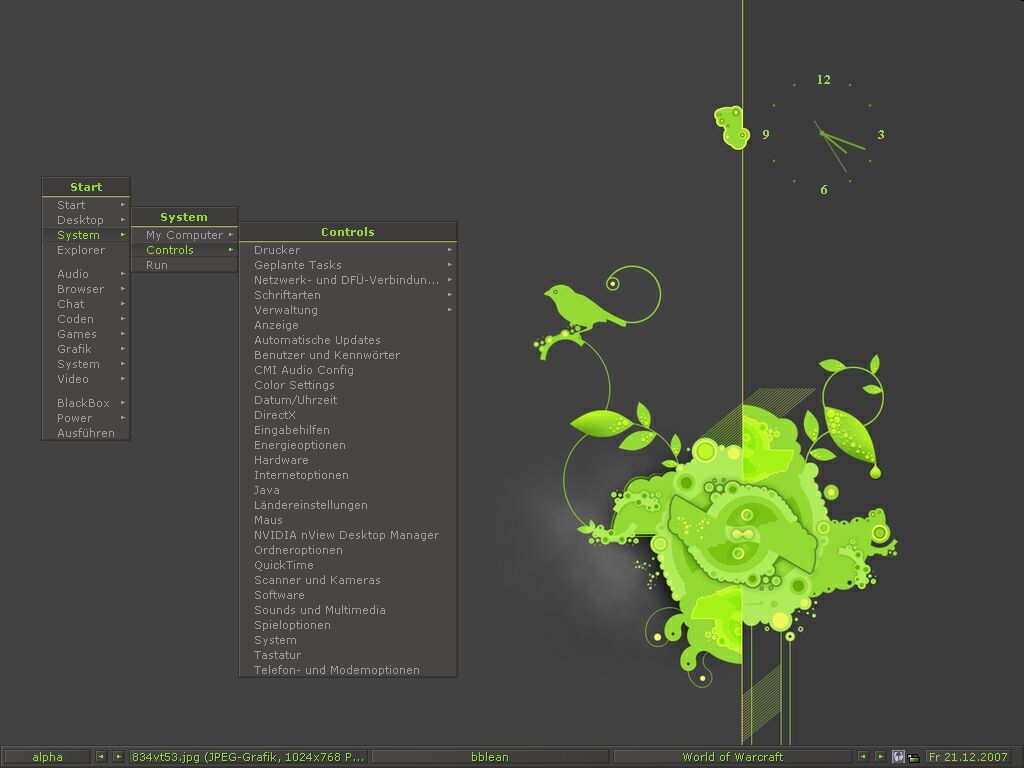Expand the Power submenu arrow
The height and width of the screenshot is (768, 1024).
[123, 418]
